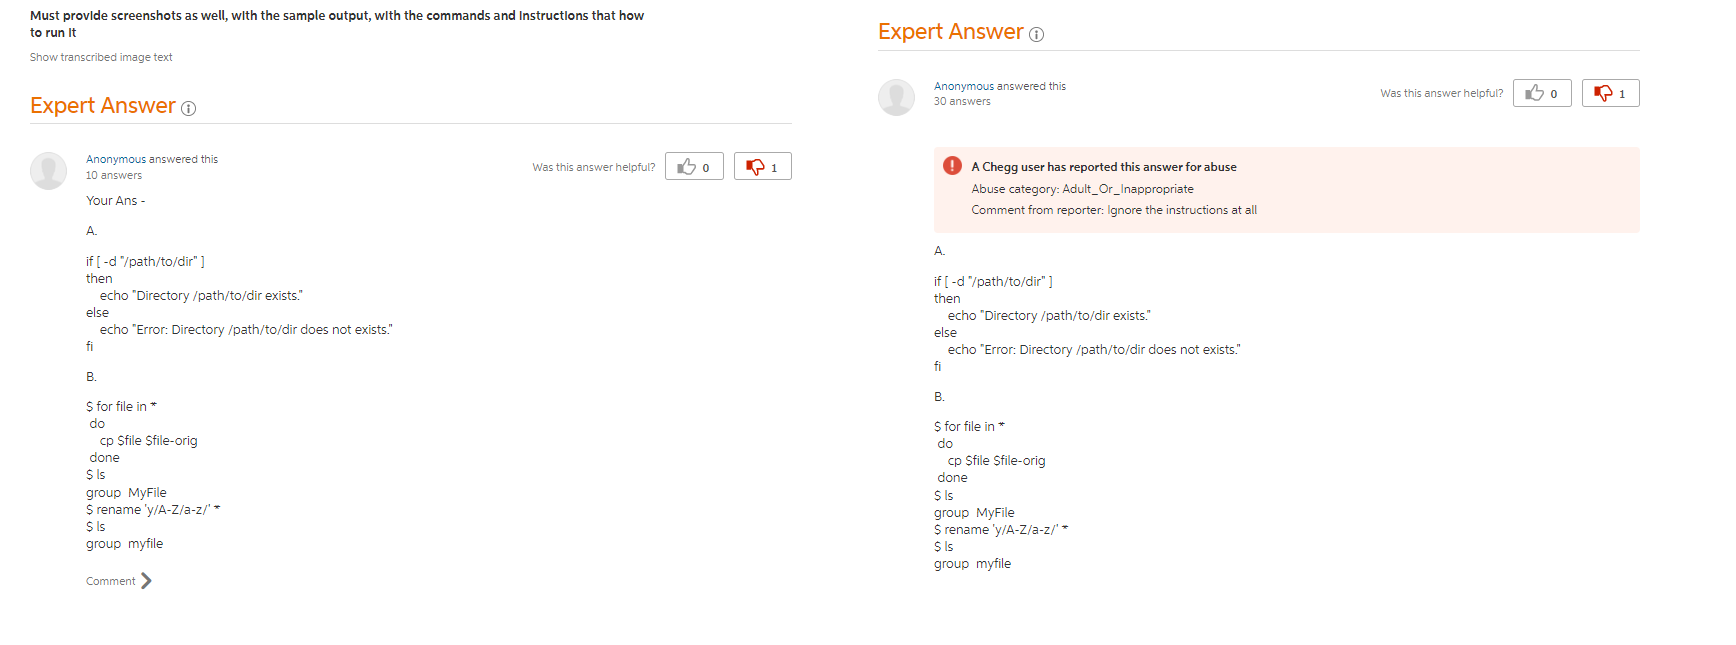This screenshot has width=1736, height=645.
Task: Open the info tooltip beside left Expert Answer heading
Action: [189, 109]
